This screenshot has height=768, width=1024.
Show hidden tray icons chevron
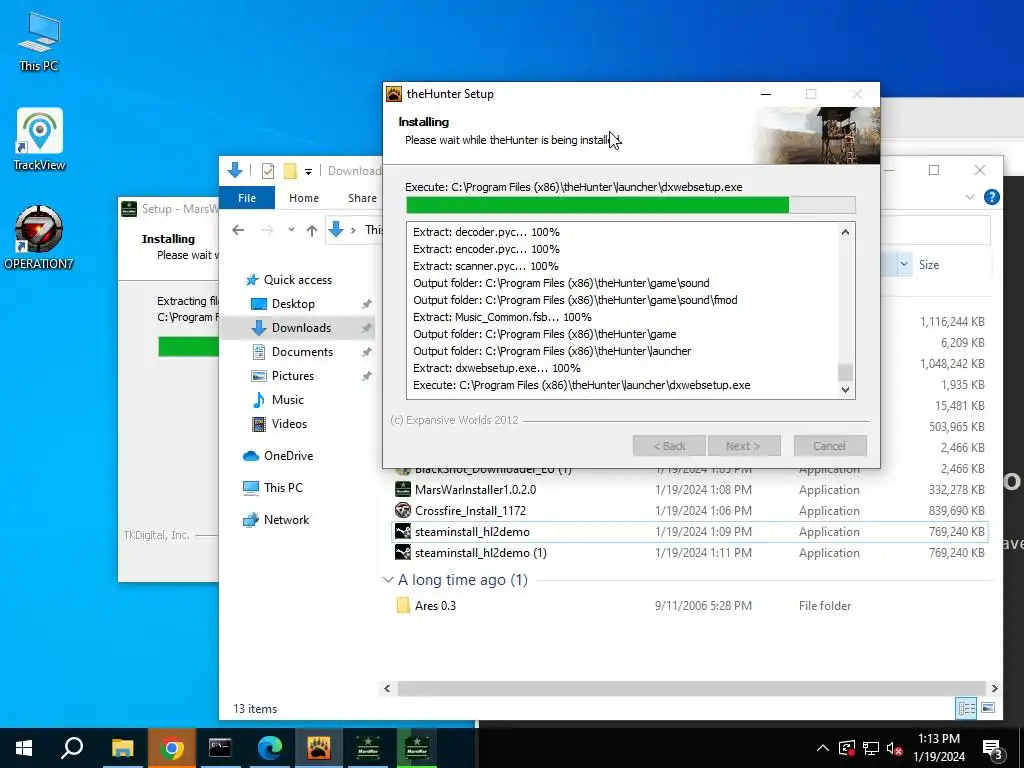click(x=823, y=748)
